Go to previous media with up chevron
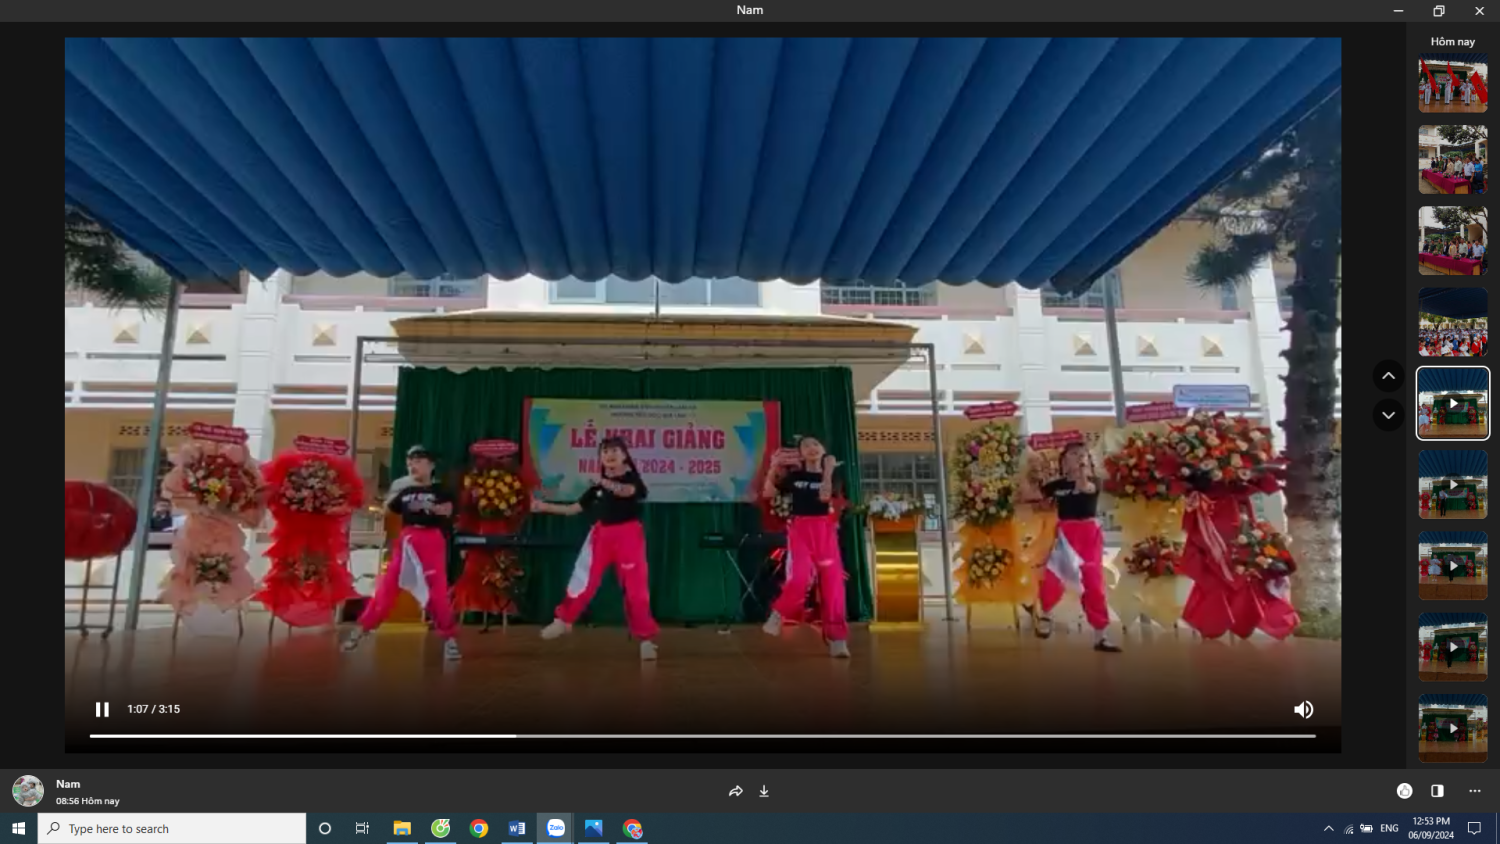1500x844 pixels. point(1388,376)
